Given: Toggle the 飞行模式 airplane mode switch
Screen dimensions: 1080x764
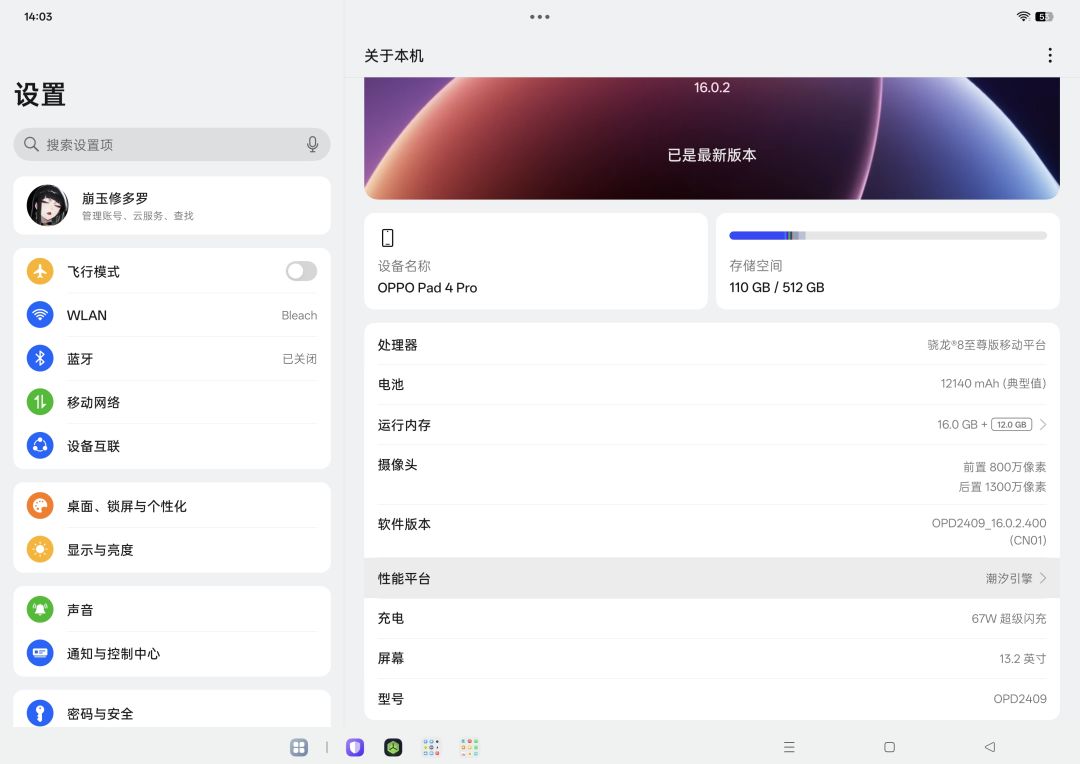Looking at the screenshot, I should pyautogui.click(x=302, y=271).
